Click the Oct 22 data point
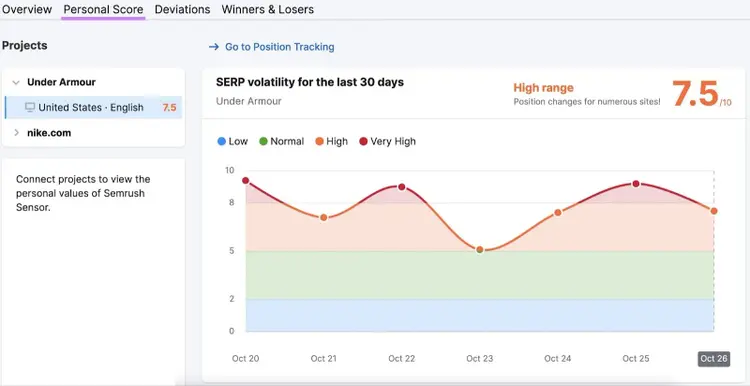 (x=402, y=187)
